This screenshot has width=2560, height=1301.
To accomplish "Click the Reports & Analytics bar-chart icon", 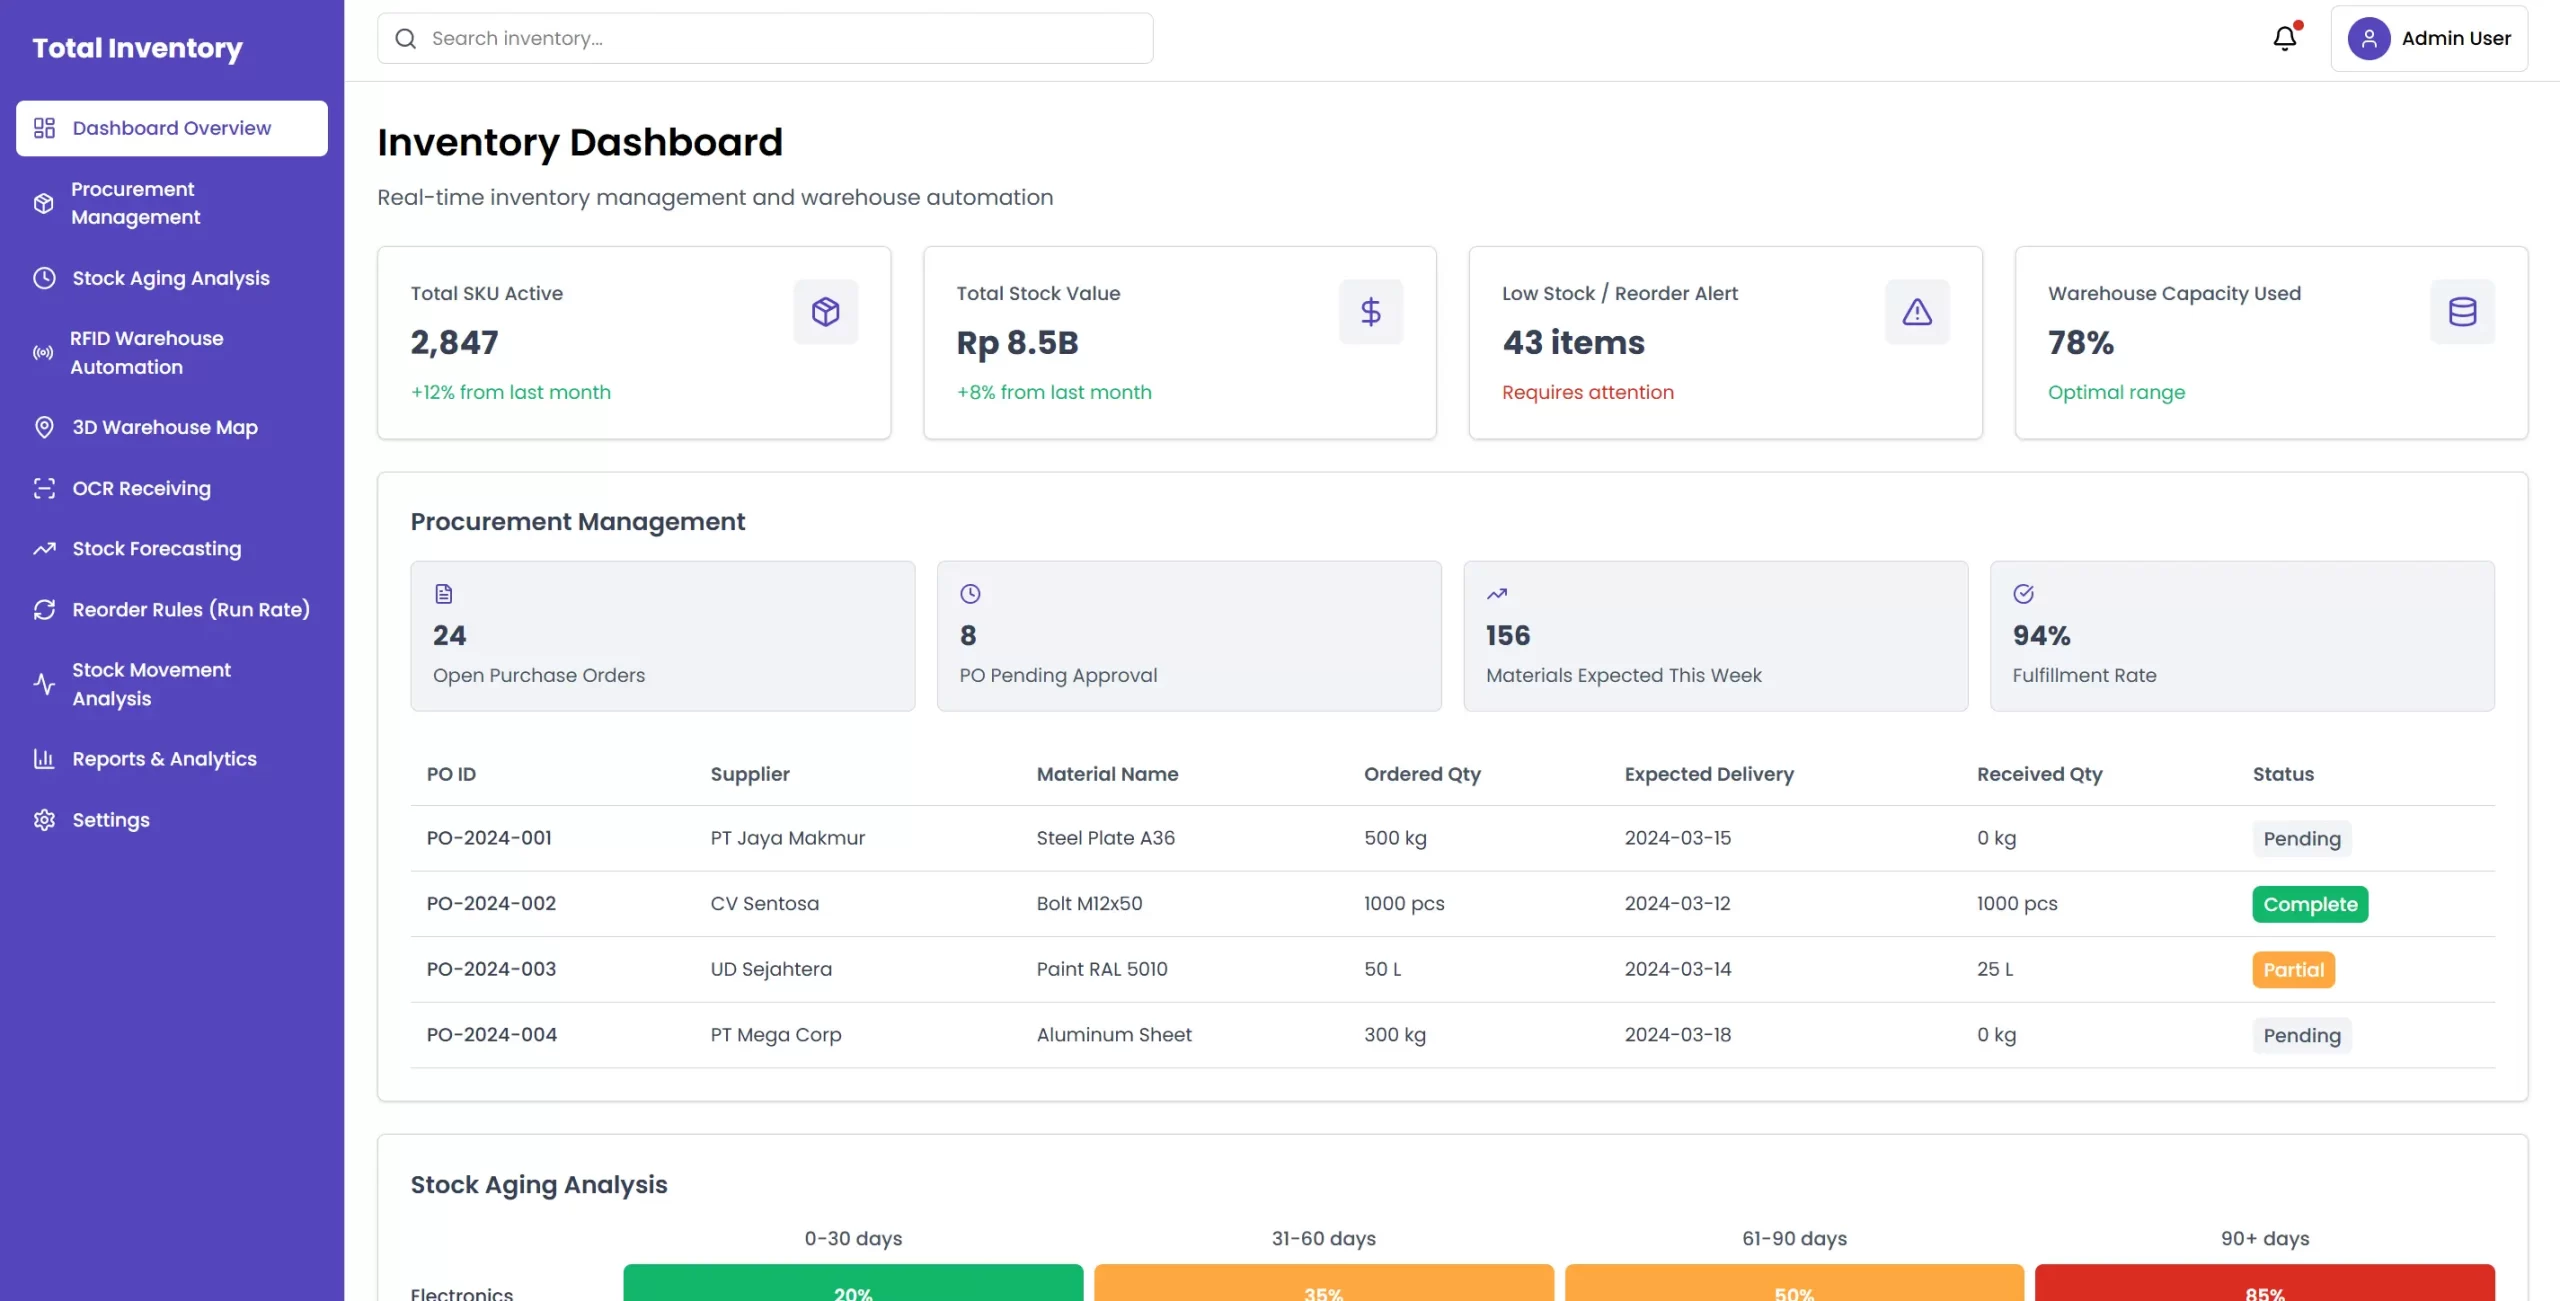I will click(x=44, y=759).
